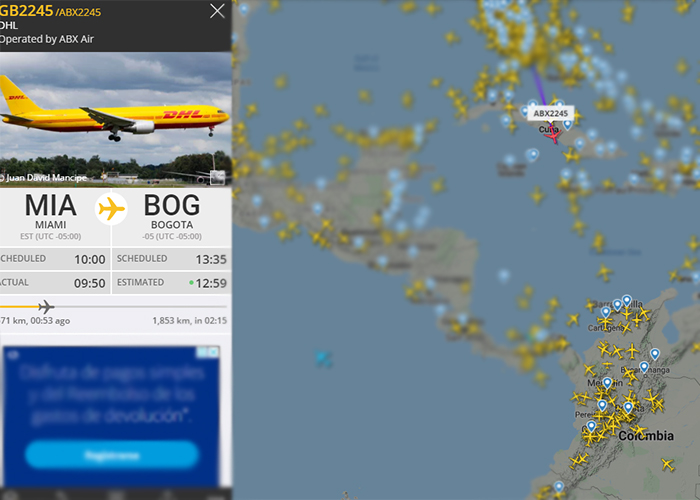Dismiss the advertisement with its close icon
This screenshot has width=700, height=500.
coord(214,352)
